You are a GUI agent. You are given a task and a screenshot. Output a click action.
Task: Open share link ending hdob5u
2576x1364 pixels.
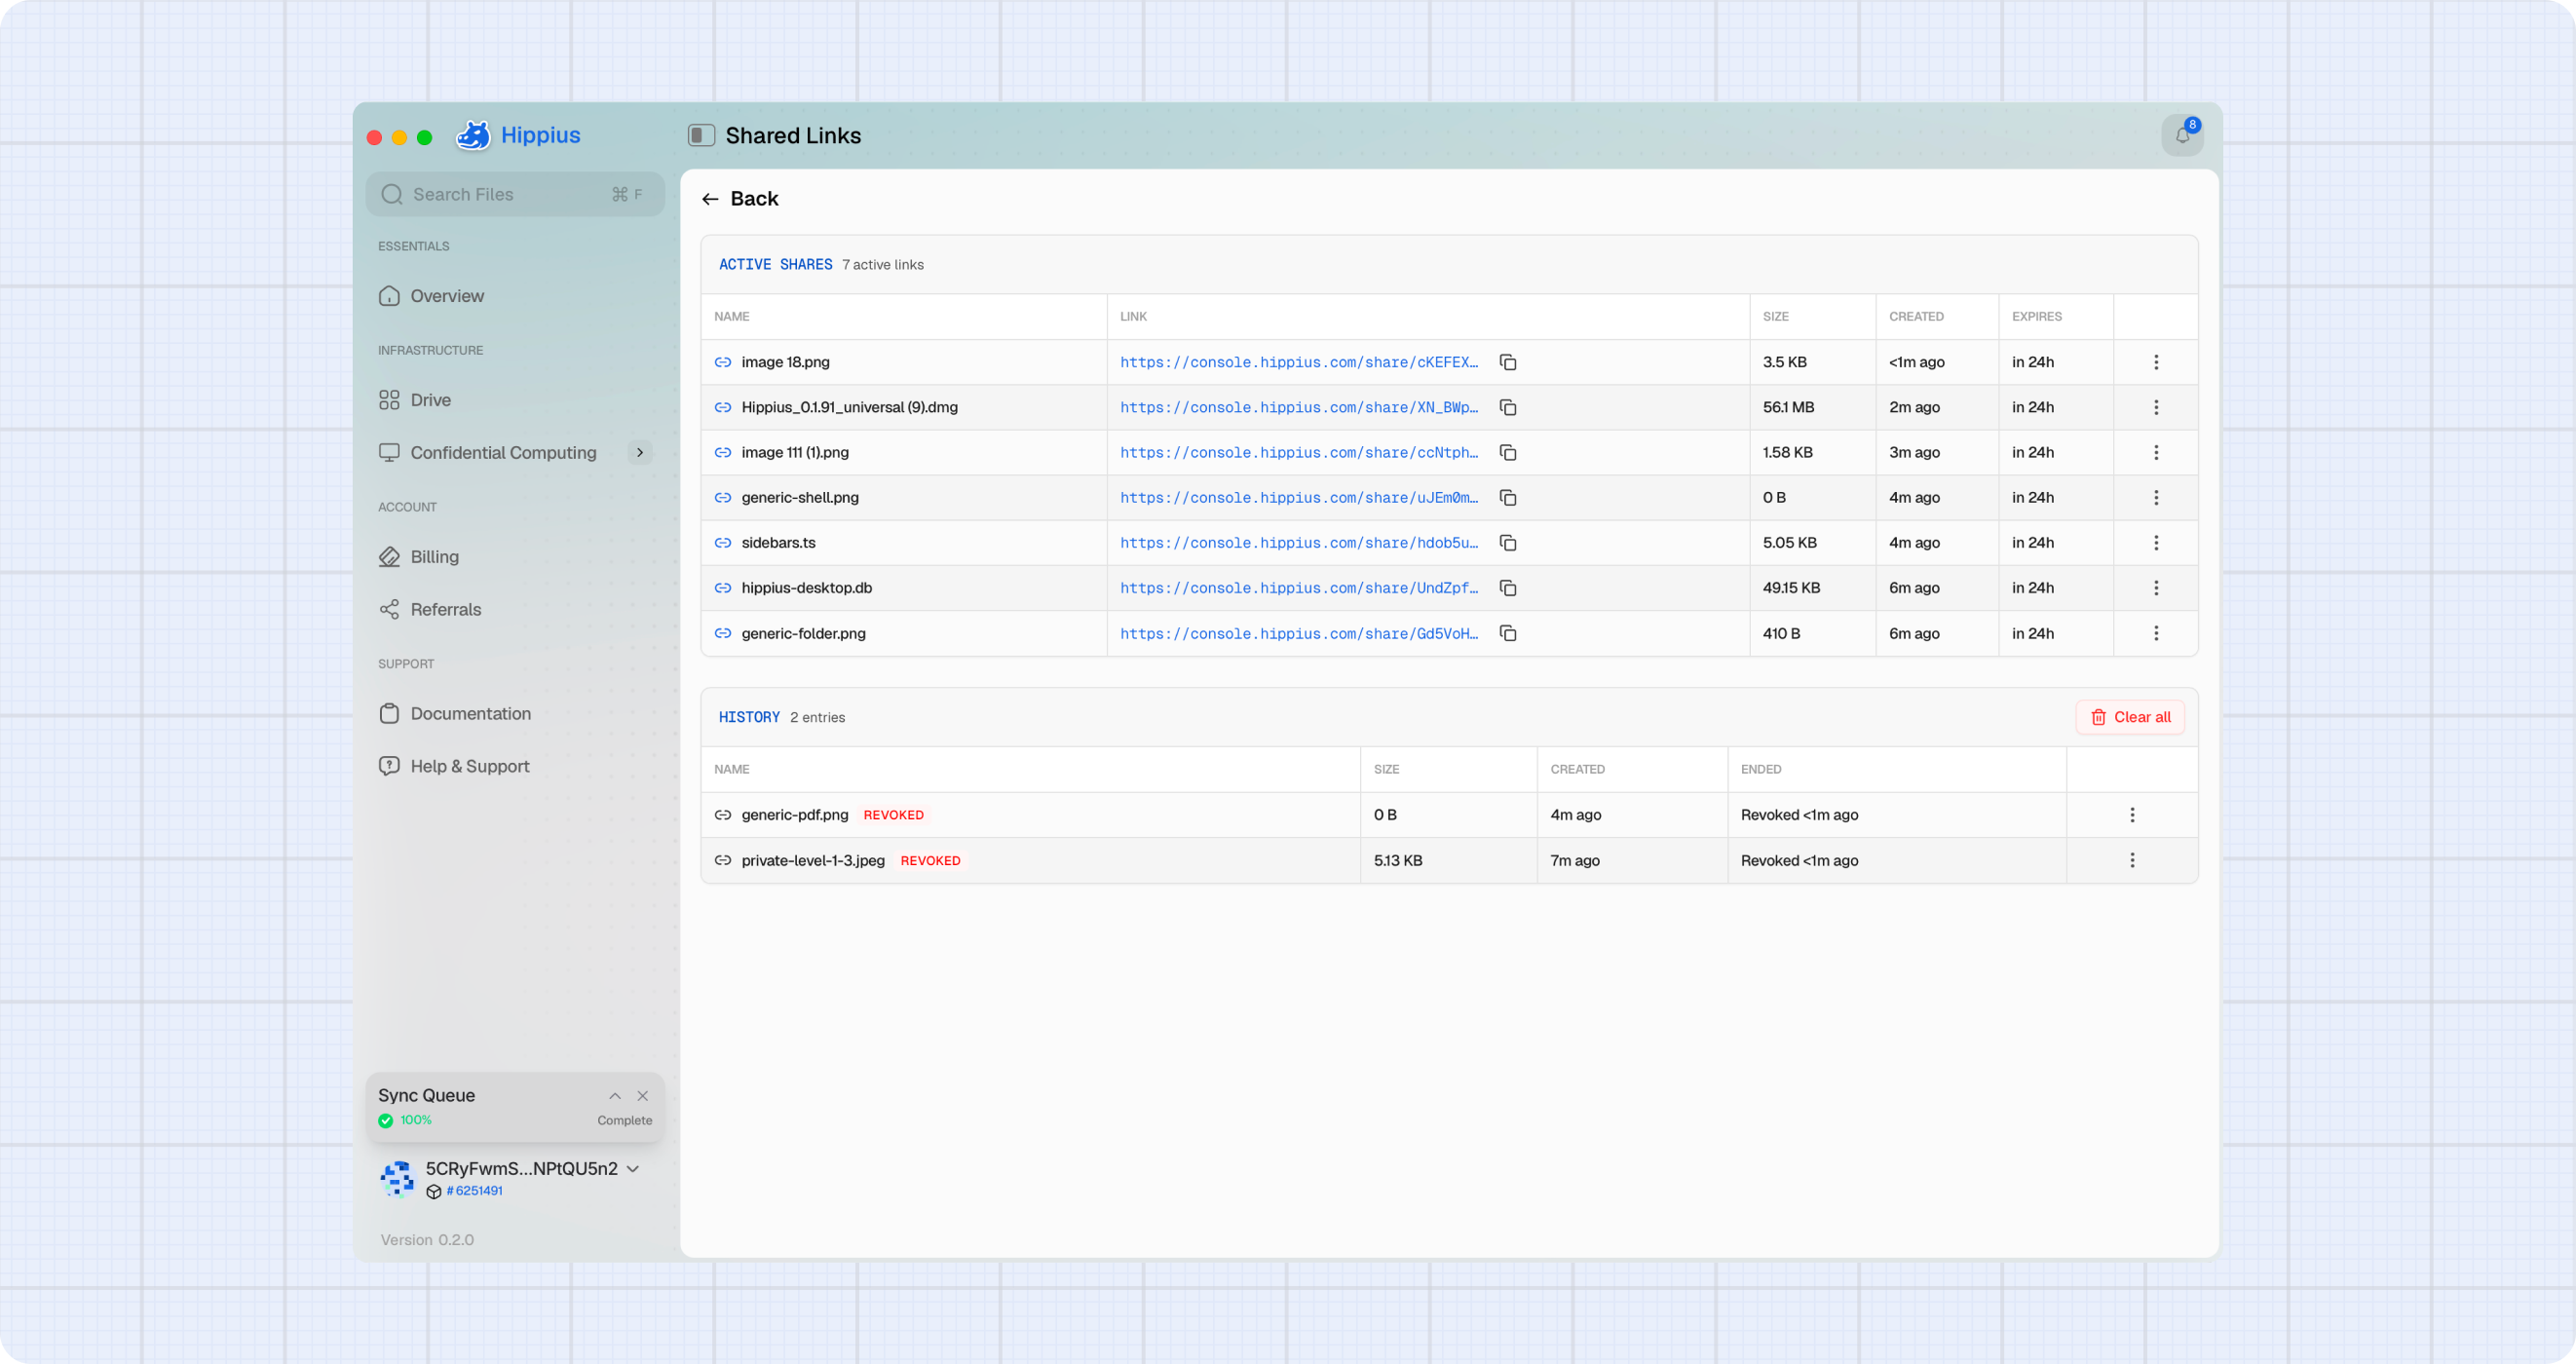(x=1299, y=542)
